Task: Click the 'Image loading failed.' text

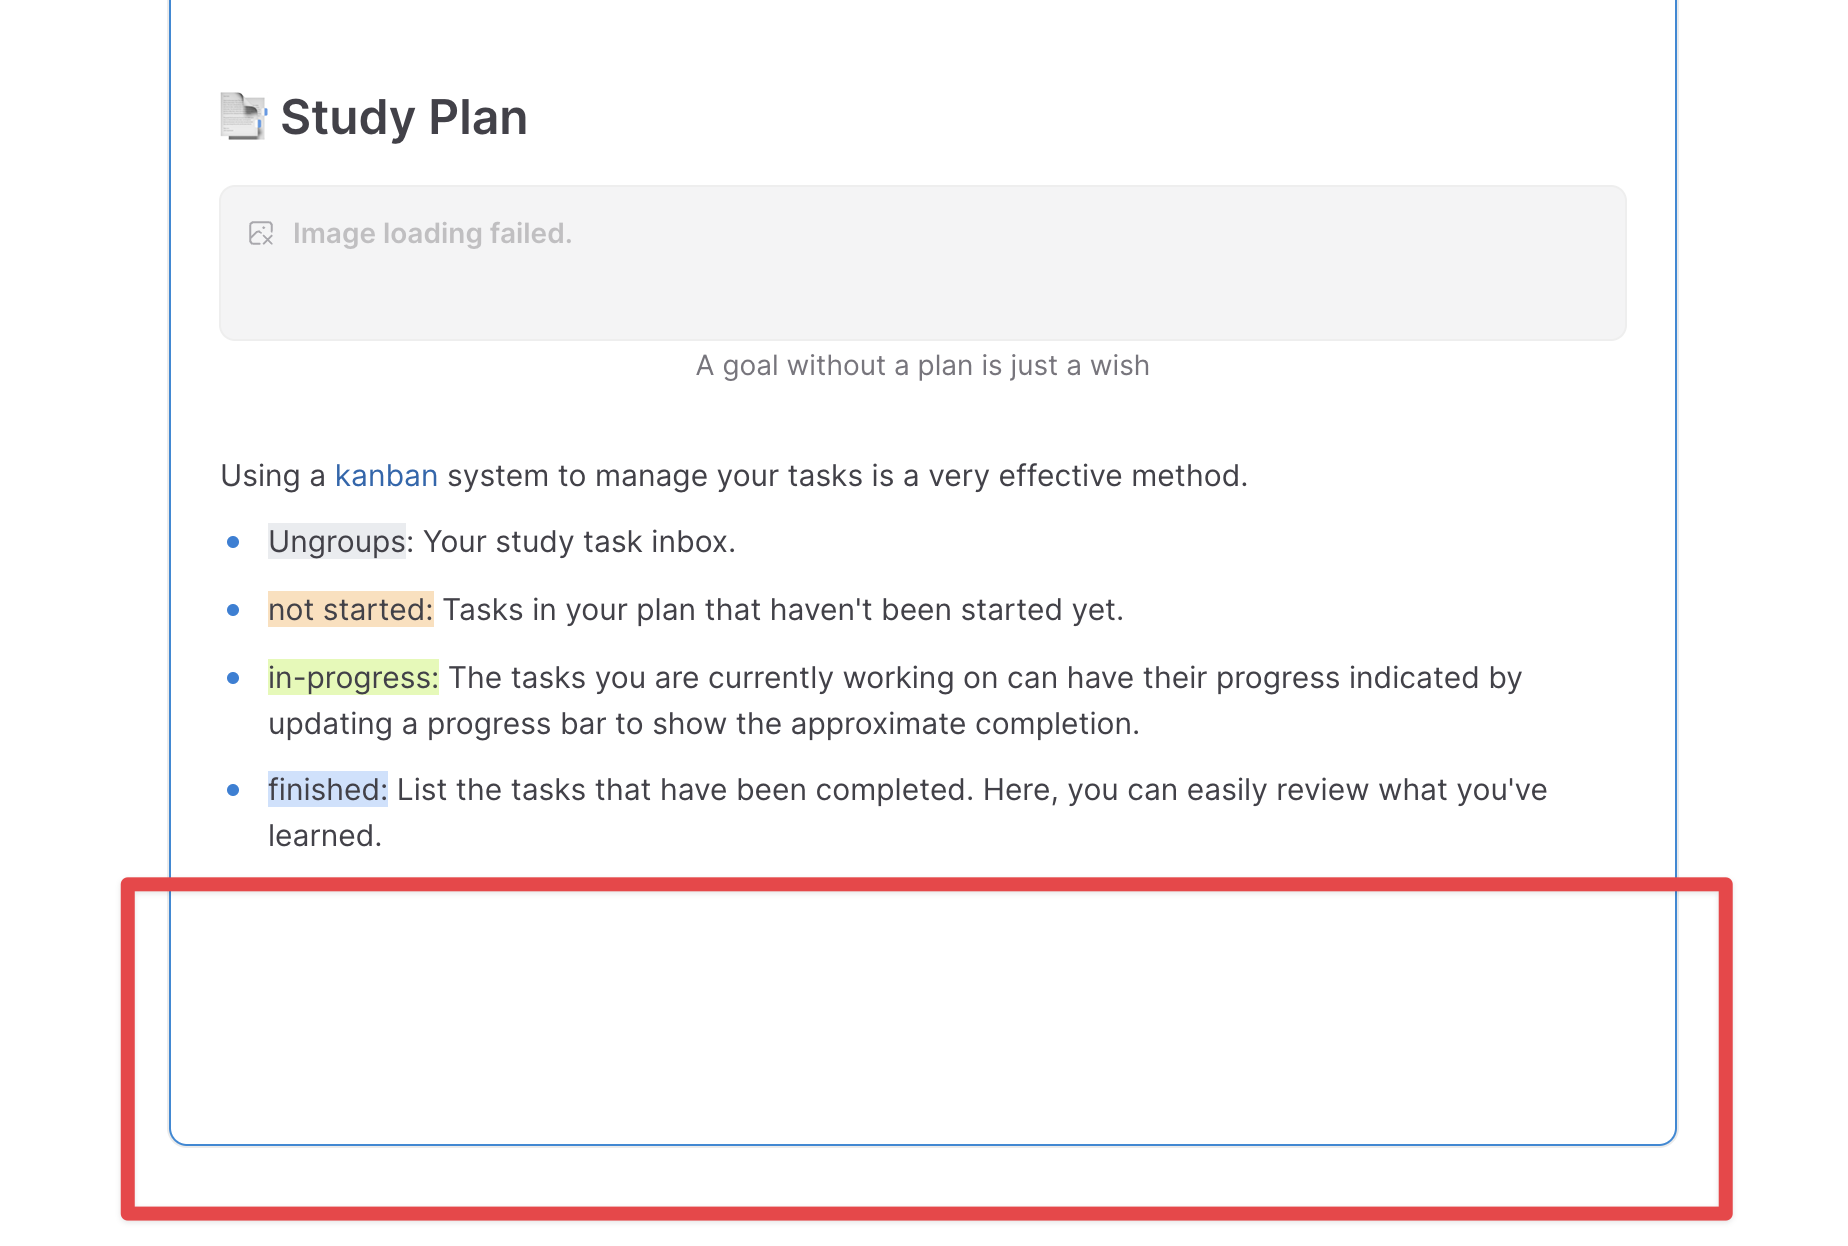Action: (x=432, y=234)
